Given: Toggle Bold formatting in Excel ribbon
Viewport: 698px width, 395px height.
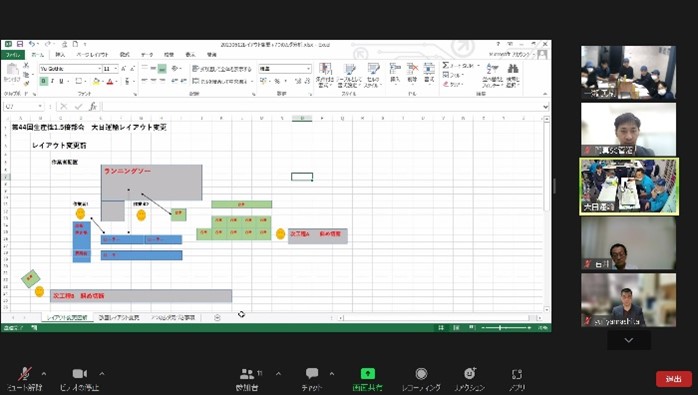Looking at the screenshot, I should pyautogui.click(x=43, y=81).
